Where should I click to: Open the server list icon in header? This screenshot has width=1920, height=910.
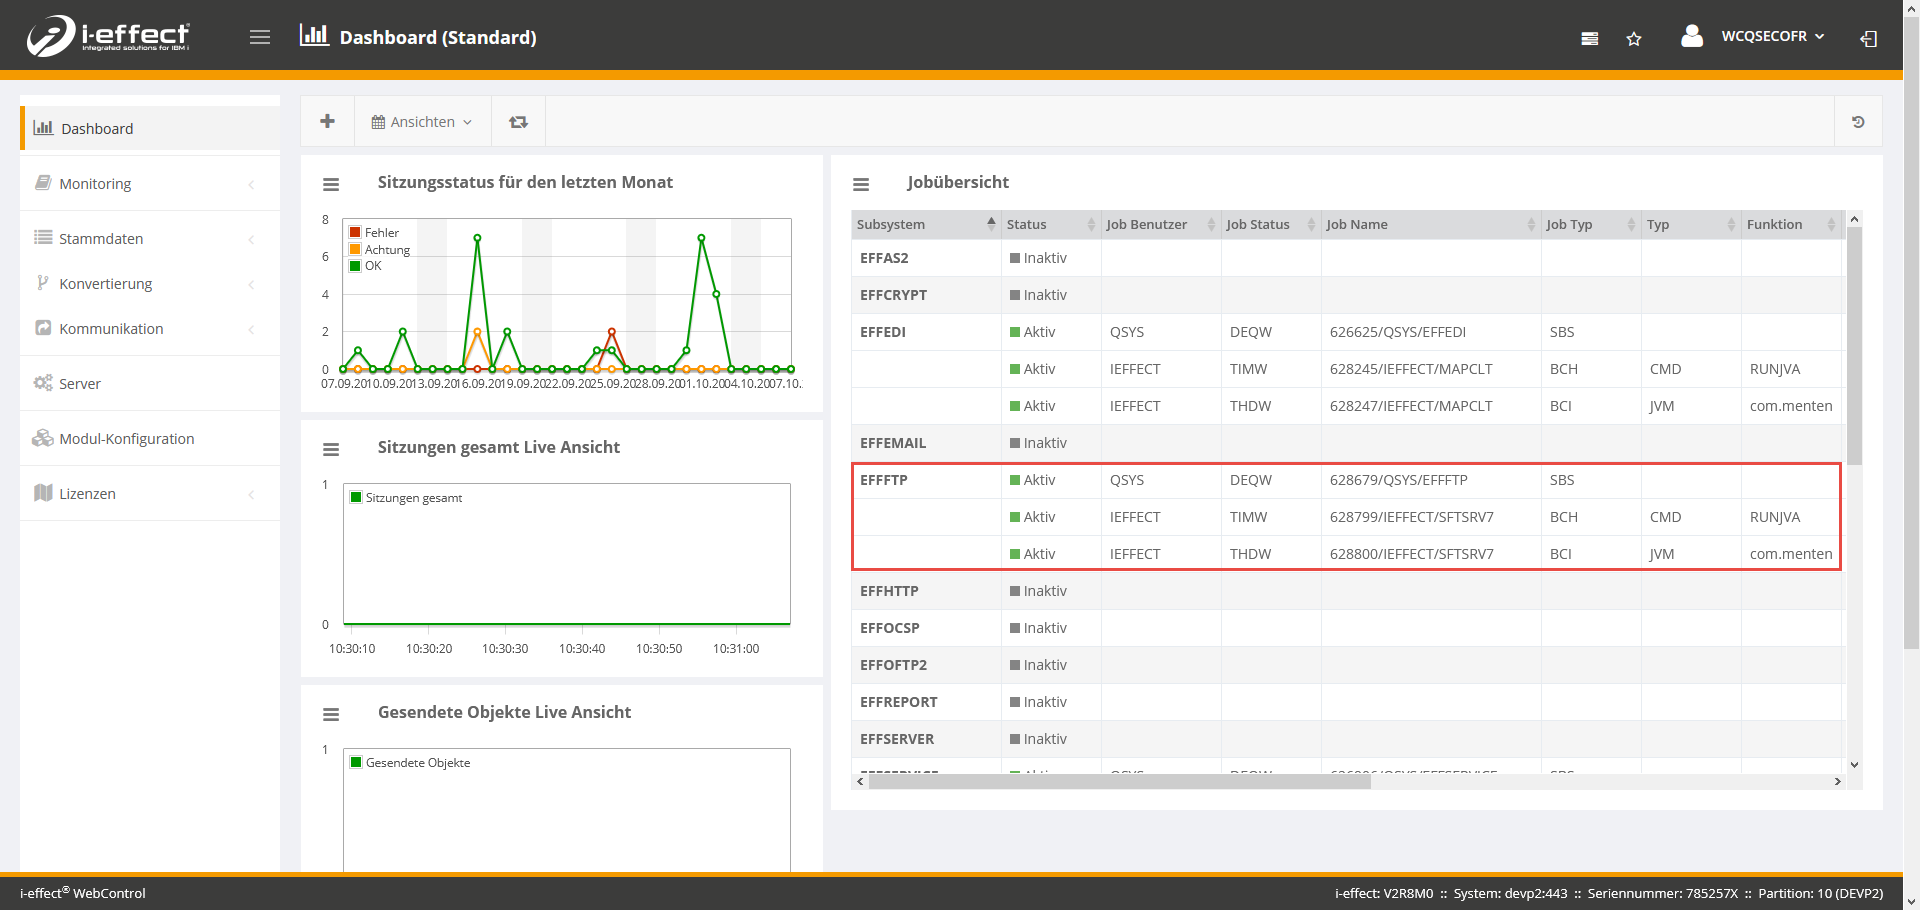pos(1589,39)
